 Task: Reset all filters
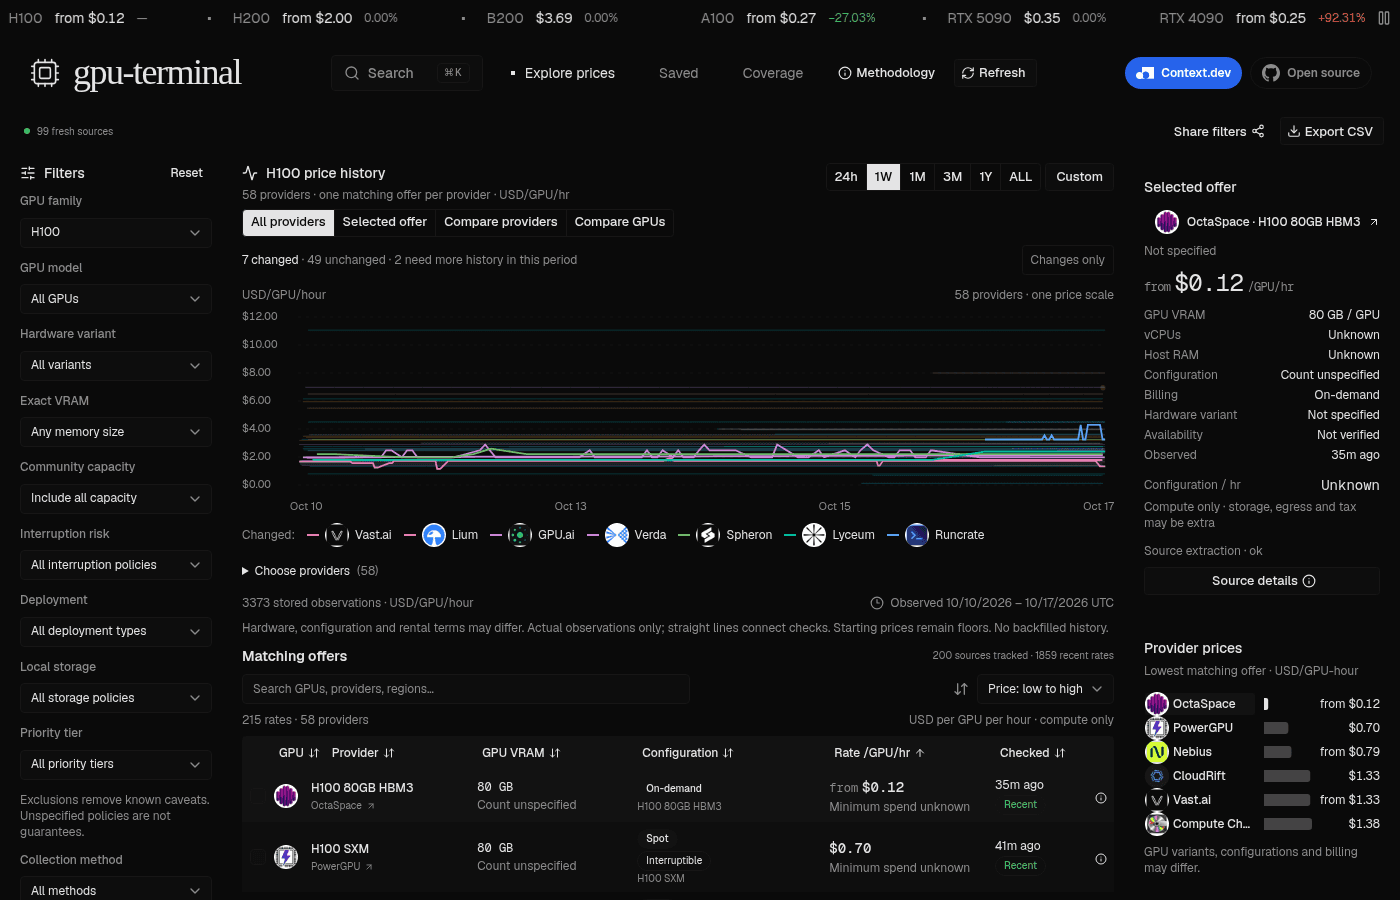tap(186, 173)
